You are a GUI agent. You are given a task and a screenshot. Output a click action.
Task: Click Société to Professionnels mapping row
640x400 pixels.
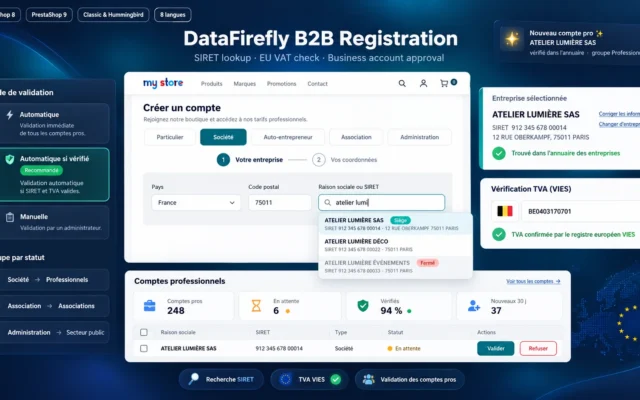tap(54, 280)
